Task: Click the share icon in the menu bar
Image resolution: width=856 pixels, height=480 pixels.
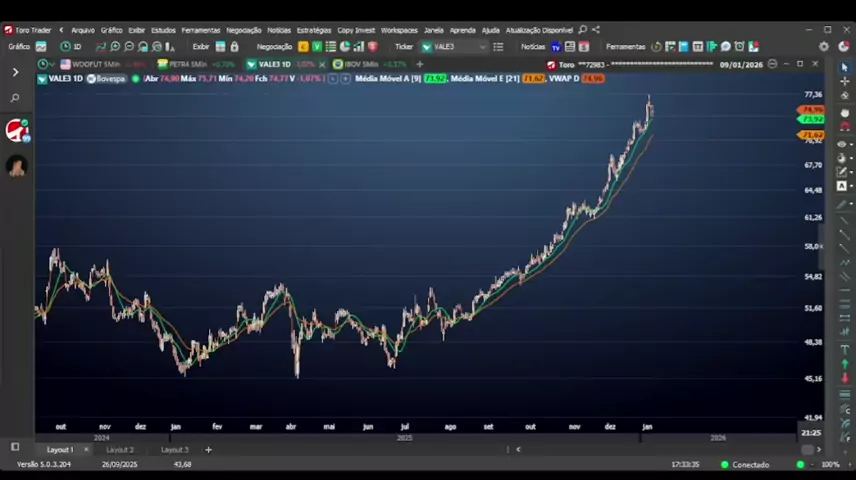Action: click(596, 30)
